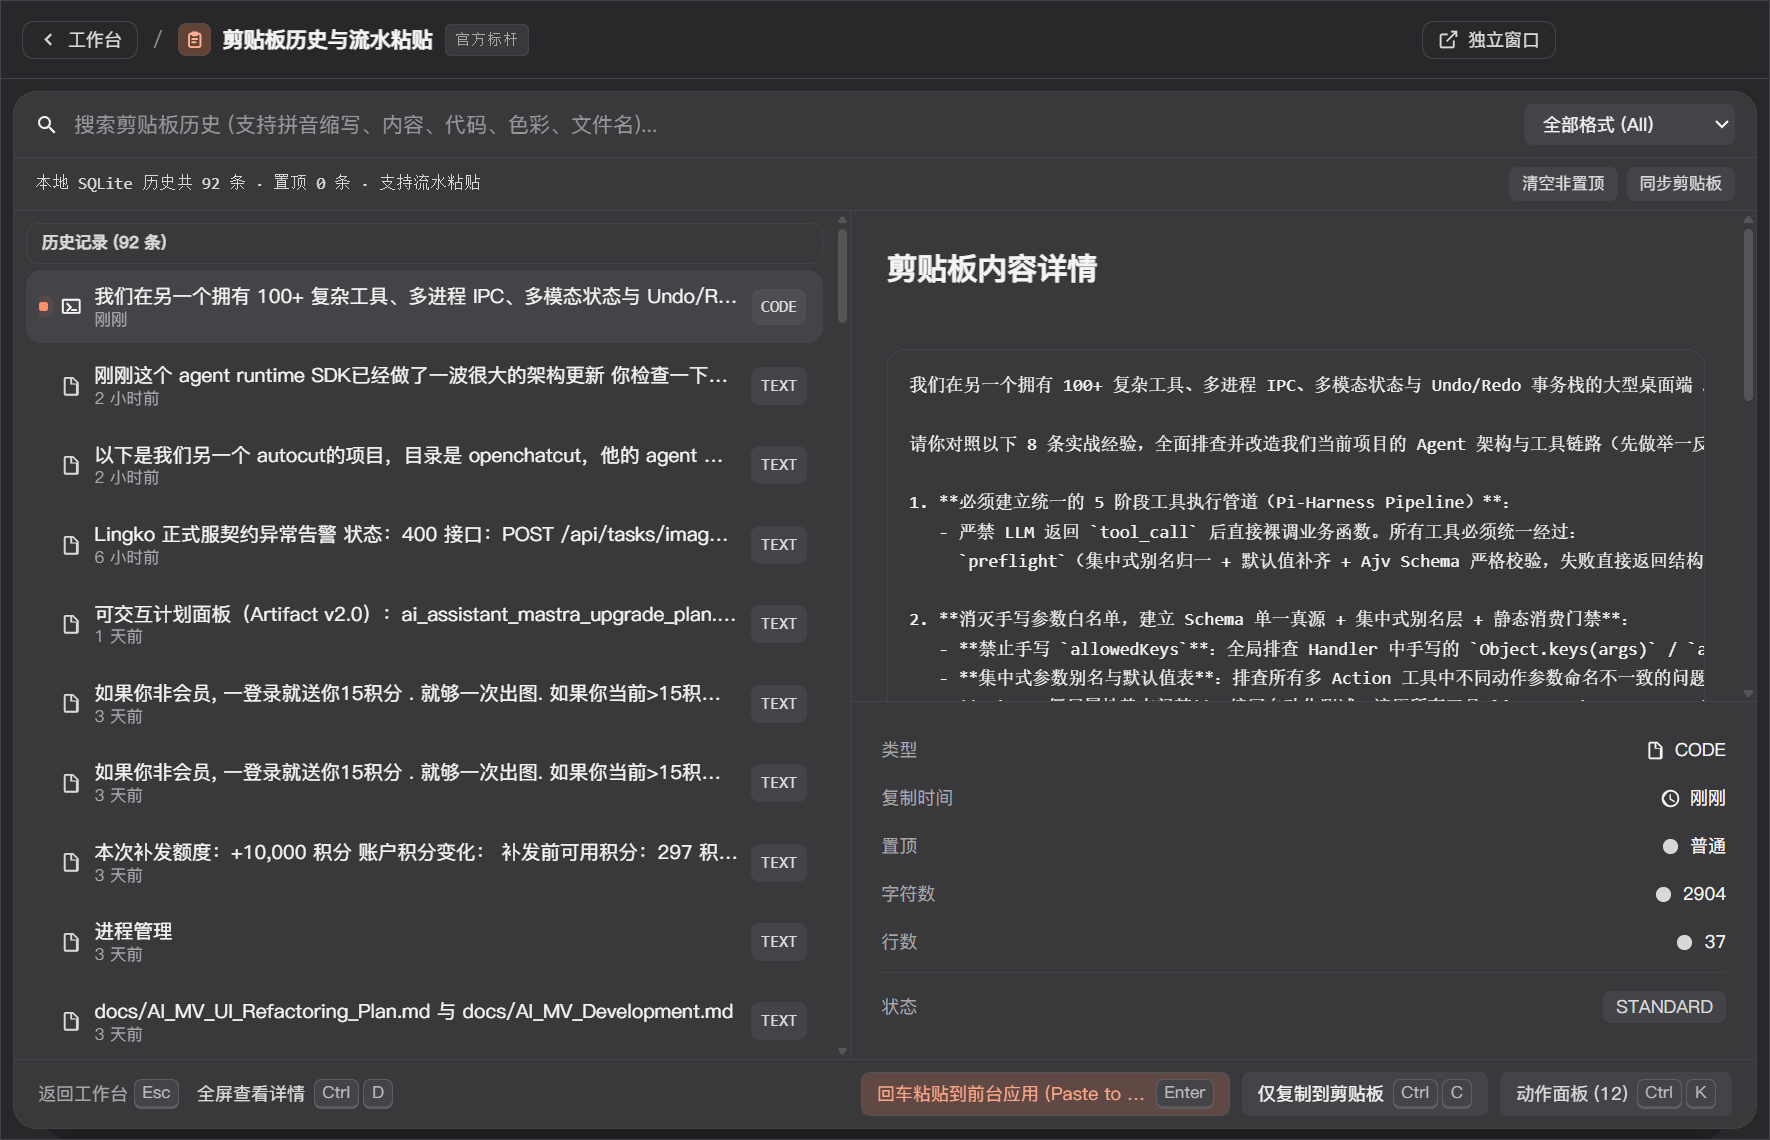Screen dimensions: 1770x1140
Task: Click the terminal icon on the CODE entry
Action: [x=71, y=307]
